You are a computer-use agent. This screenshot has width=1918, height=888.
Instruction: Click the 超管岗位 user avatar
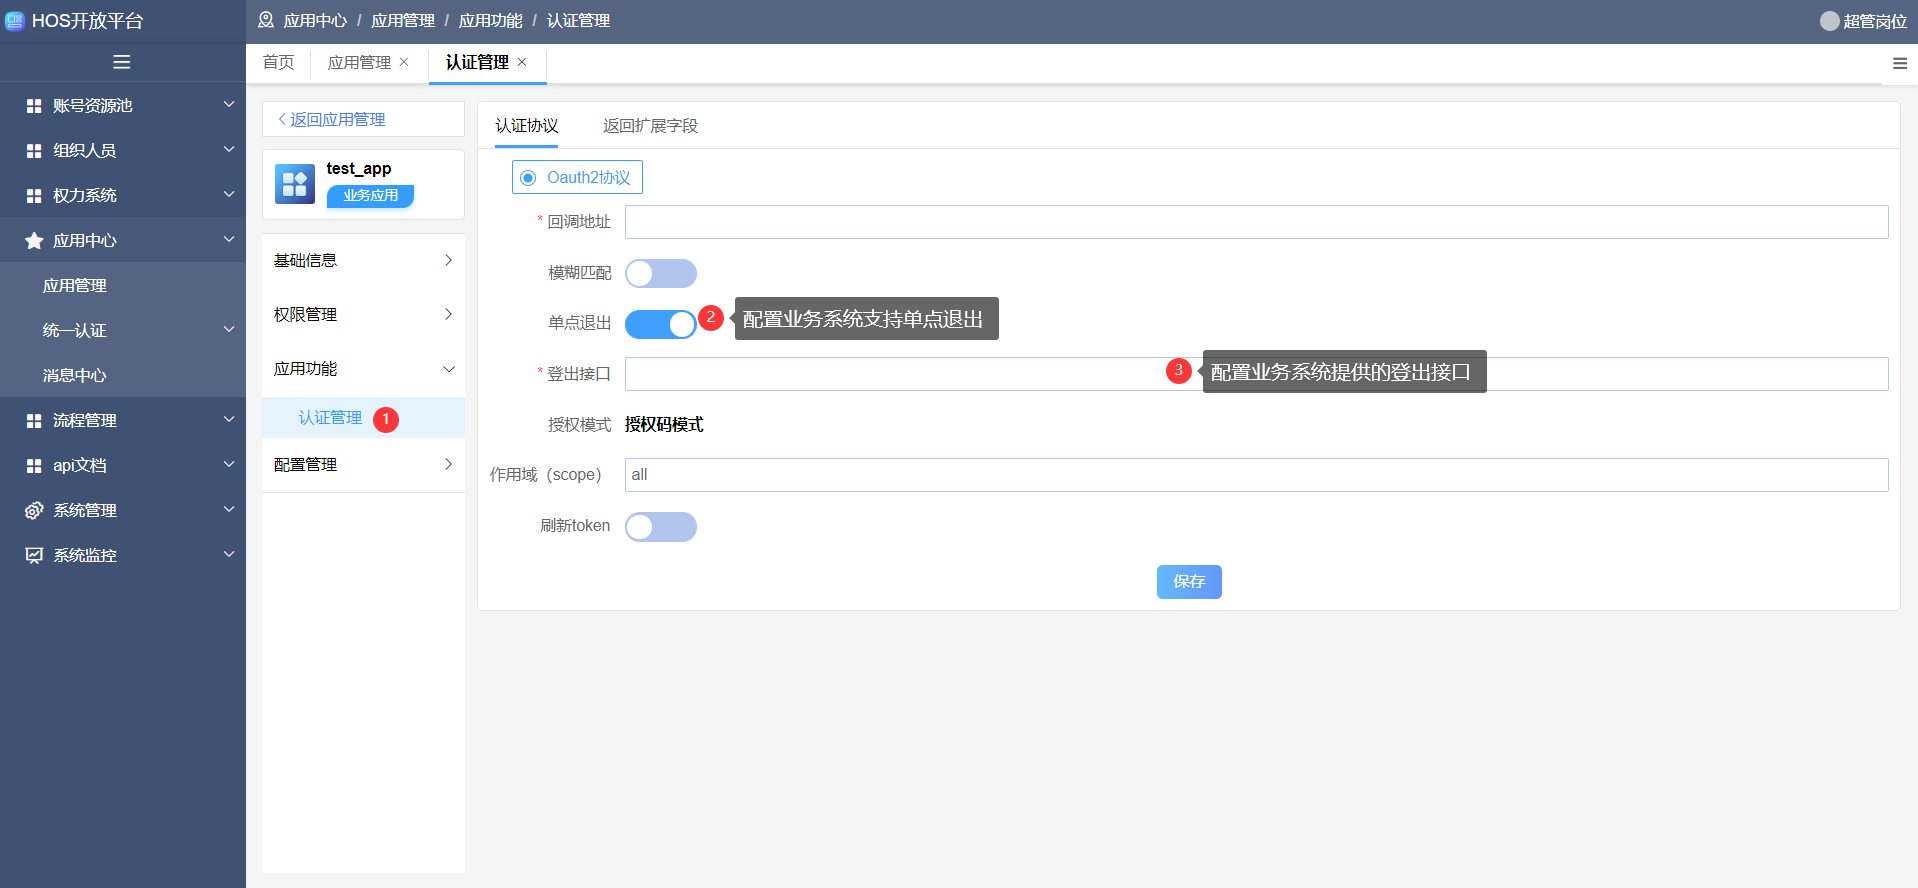pos(1829,21)
